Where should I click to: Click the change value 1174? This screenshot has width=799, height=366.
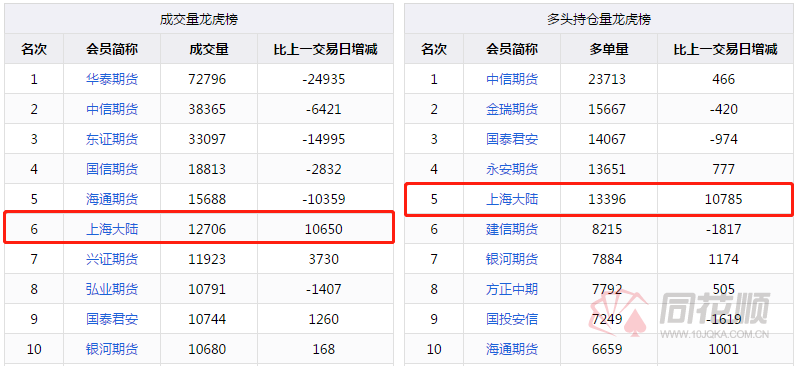(x=724, y=259)
